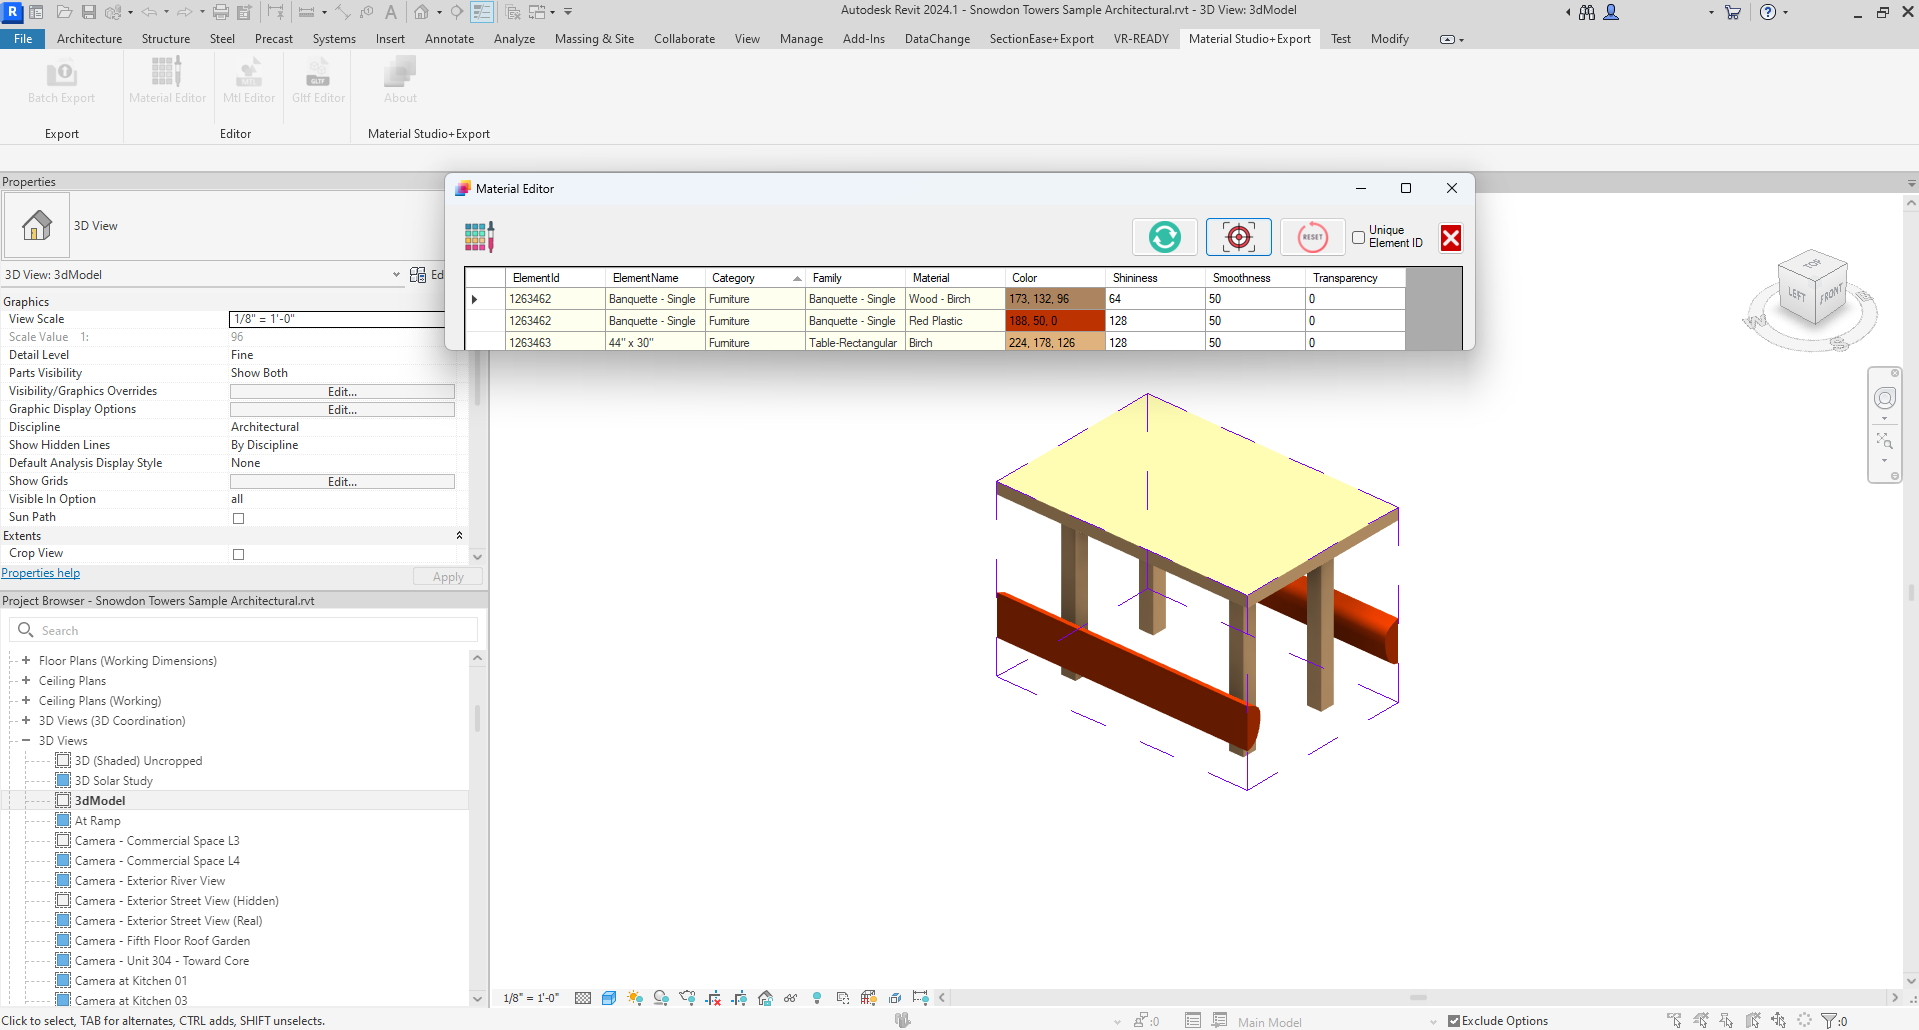Enable the Unique Element ID checkbox
The image size is (1919, 1030).
(1358, 237)
